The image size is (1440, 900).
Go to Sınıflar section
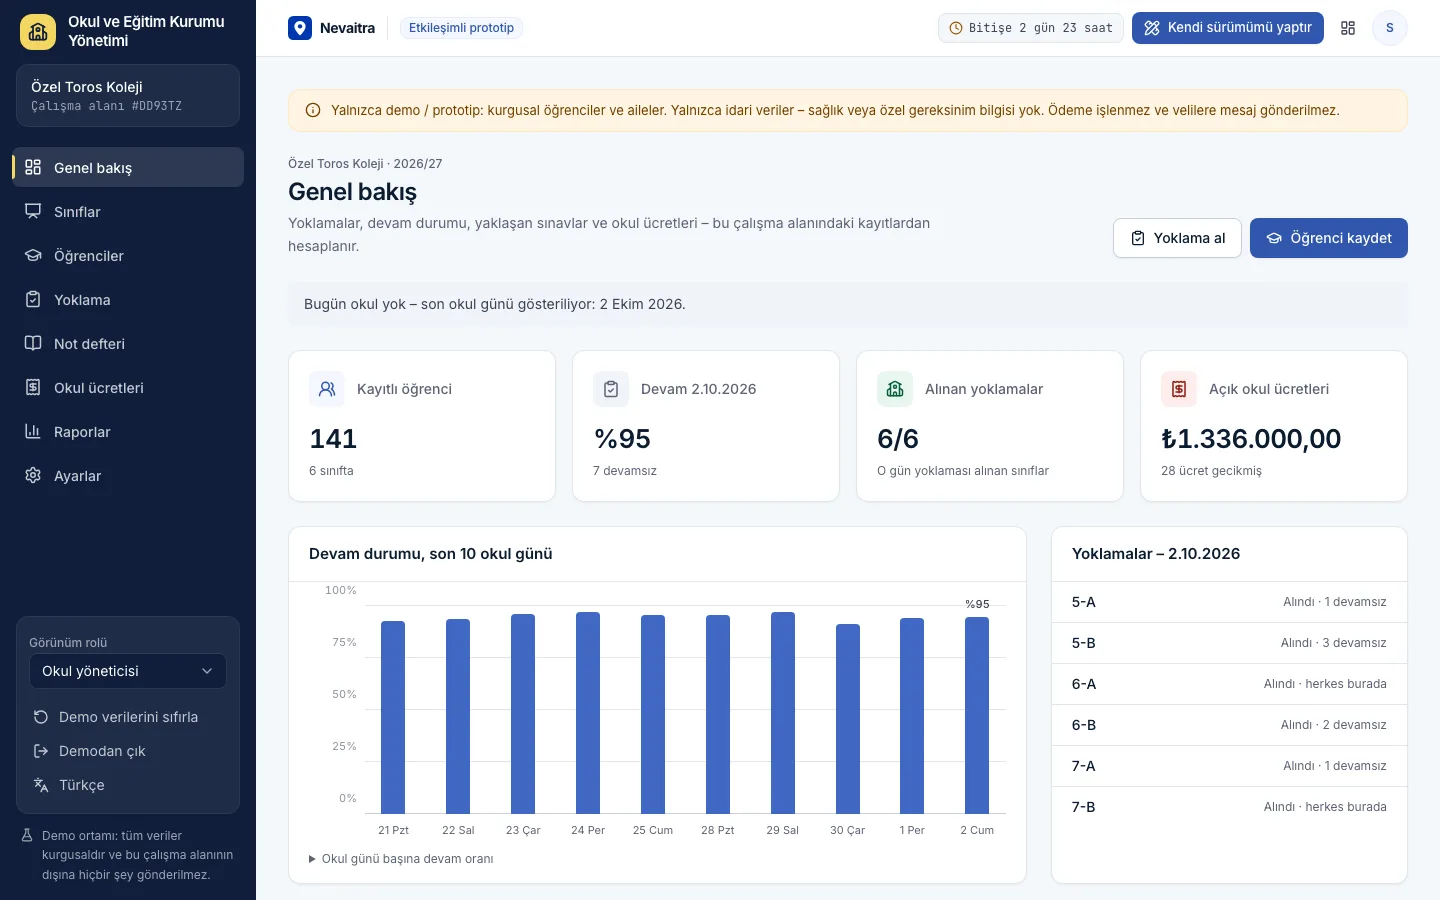128,211
